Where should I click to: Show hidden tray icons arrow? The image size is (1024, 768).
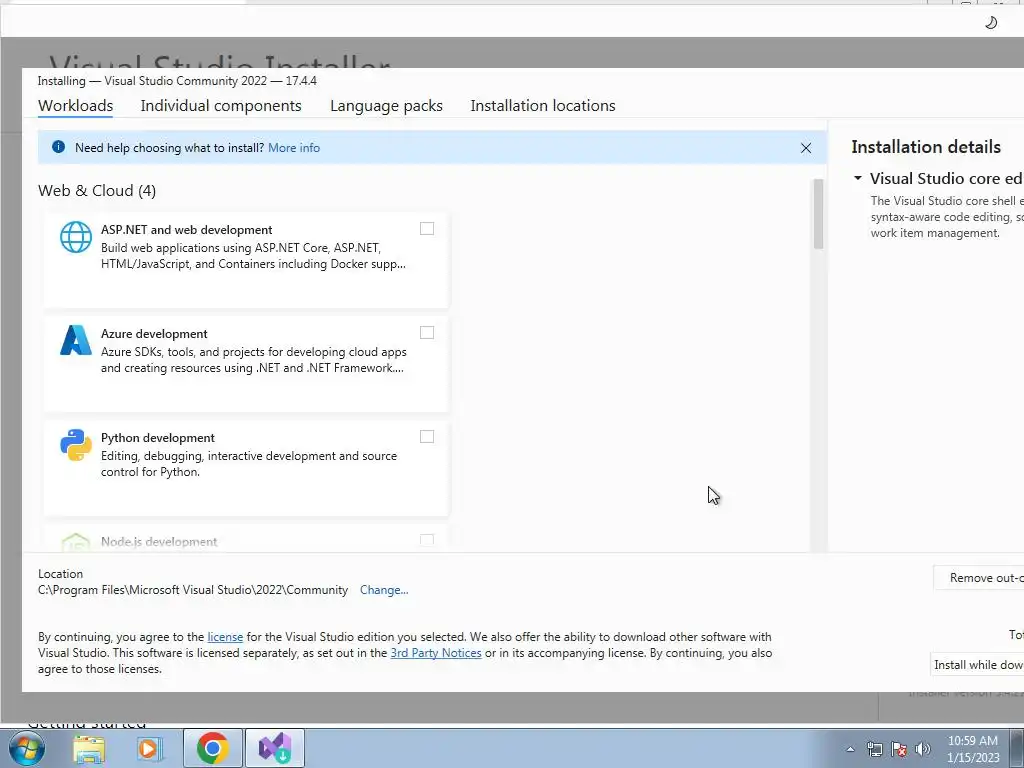[850, 749]
